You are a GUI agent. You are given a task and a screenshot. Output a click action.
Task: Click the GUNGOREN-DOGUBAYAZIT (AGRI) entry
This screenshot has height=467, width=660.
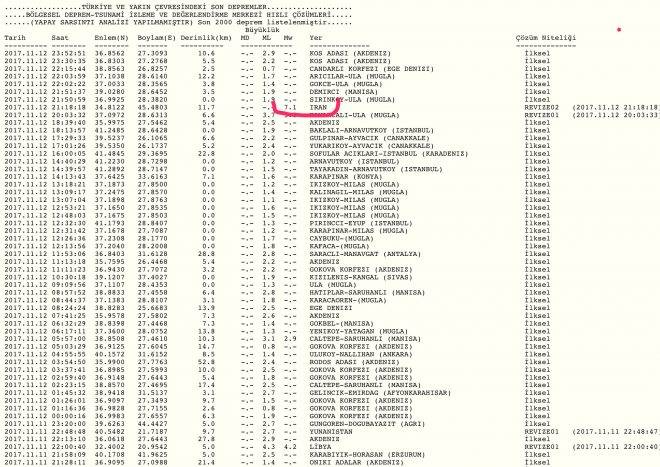pyautogui.click(x=368, y=423)
